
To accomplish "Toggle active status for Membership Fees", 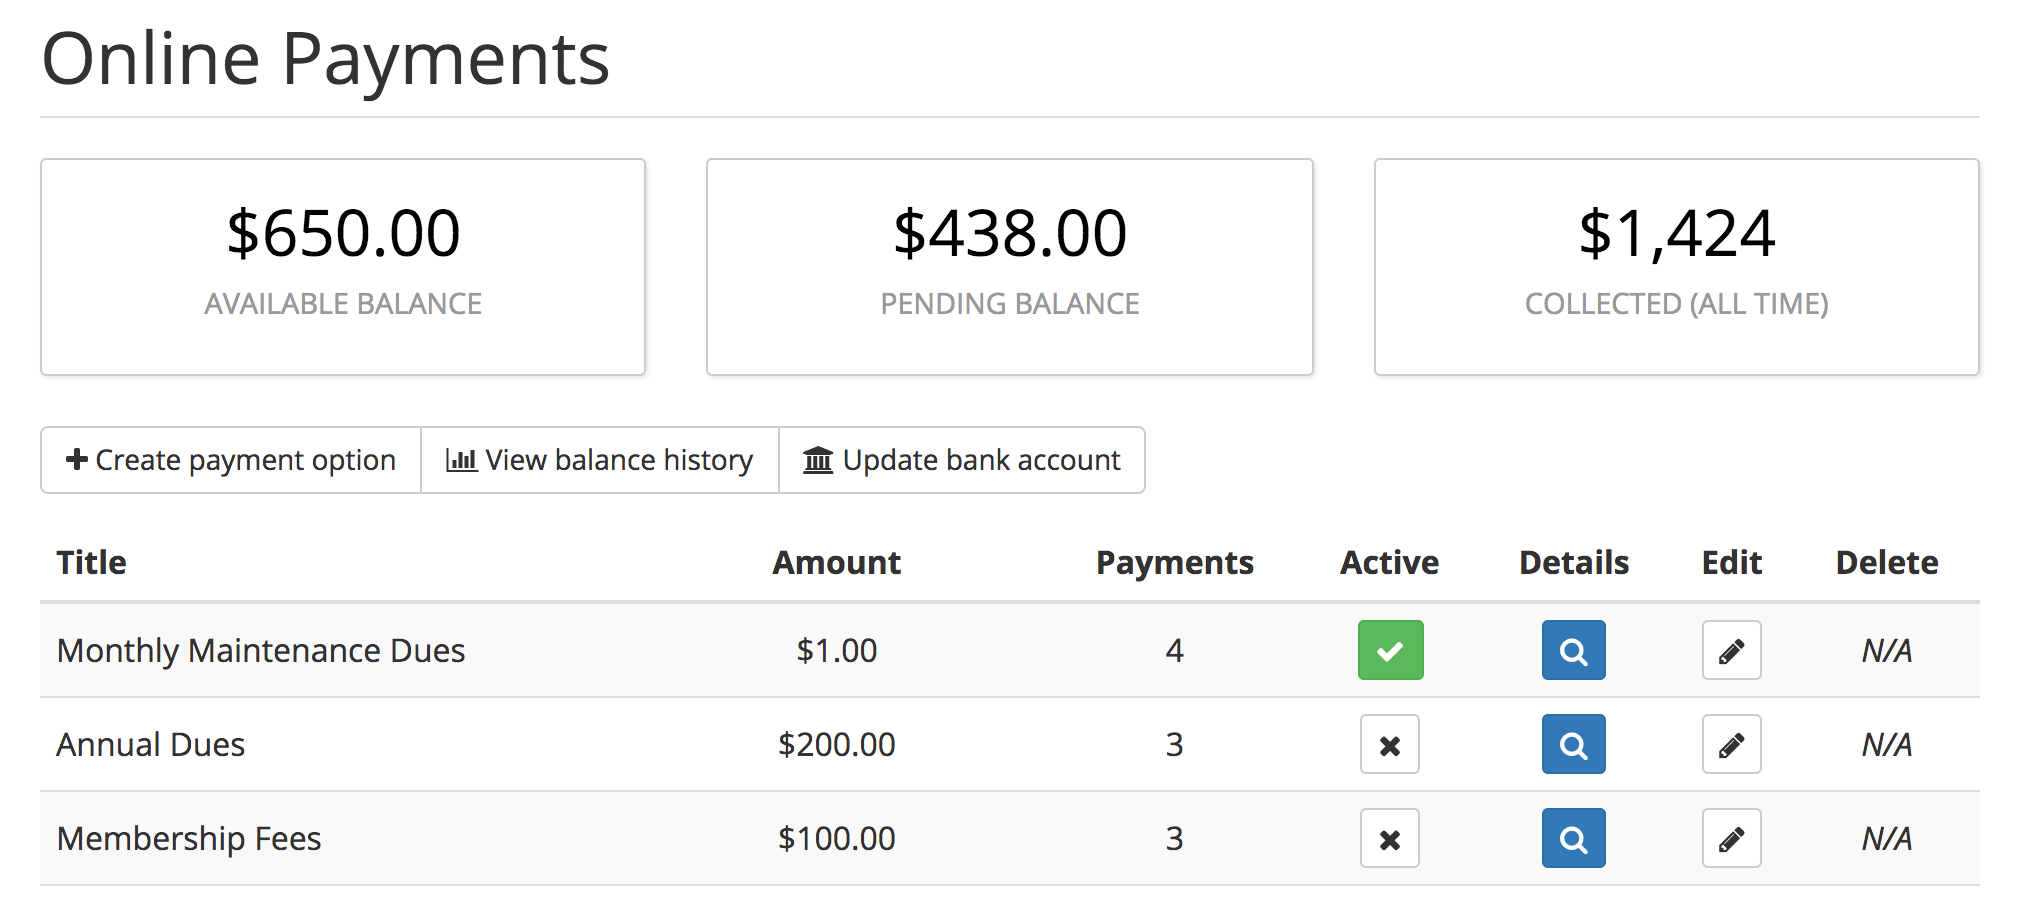I will (1389, 838).
